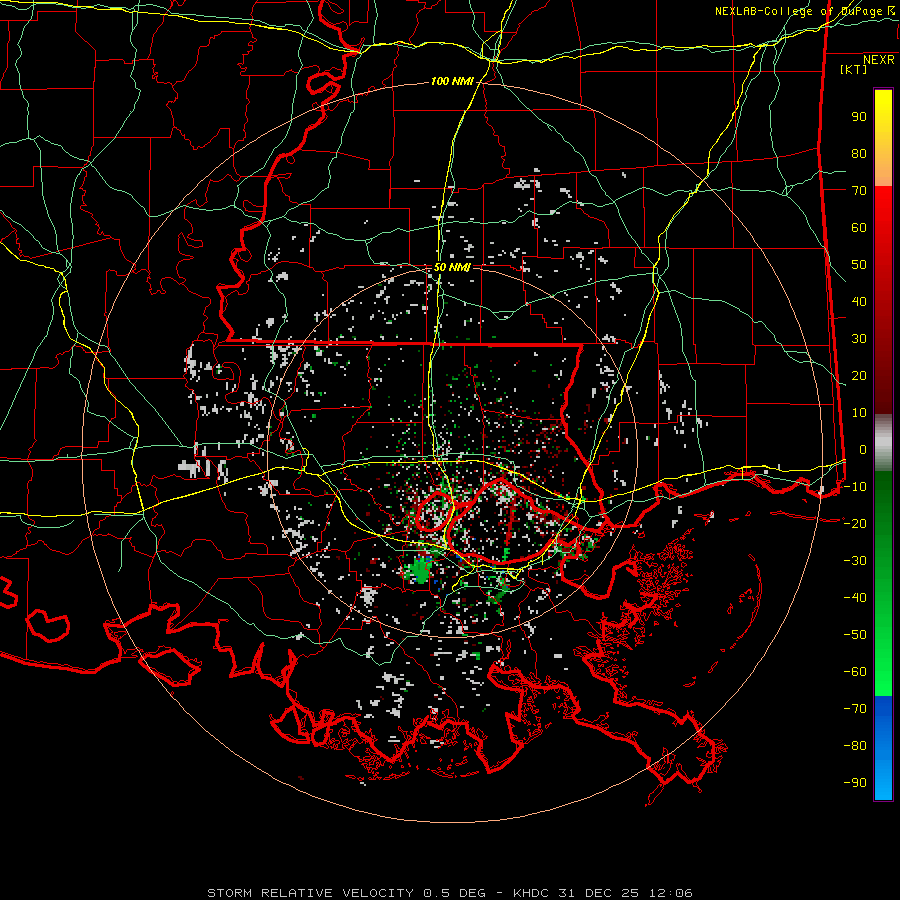Click the positive 20 scale value
This screenshot has width=900, height=900.
click(859, 375)
